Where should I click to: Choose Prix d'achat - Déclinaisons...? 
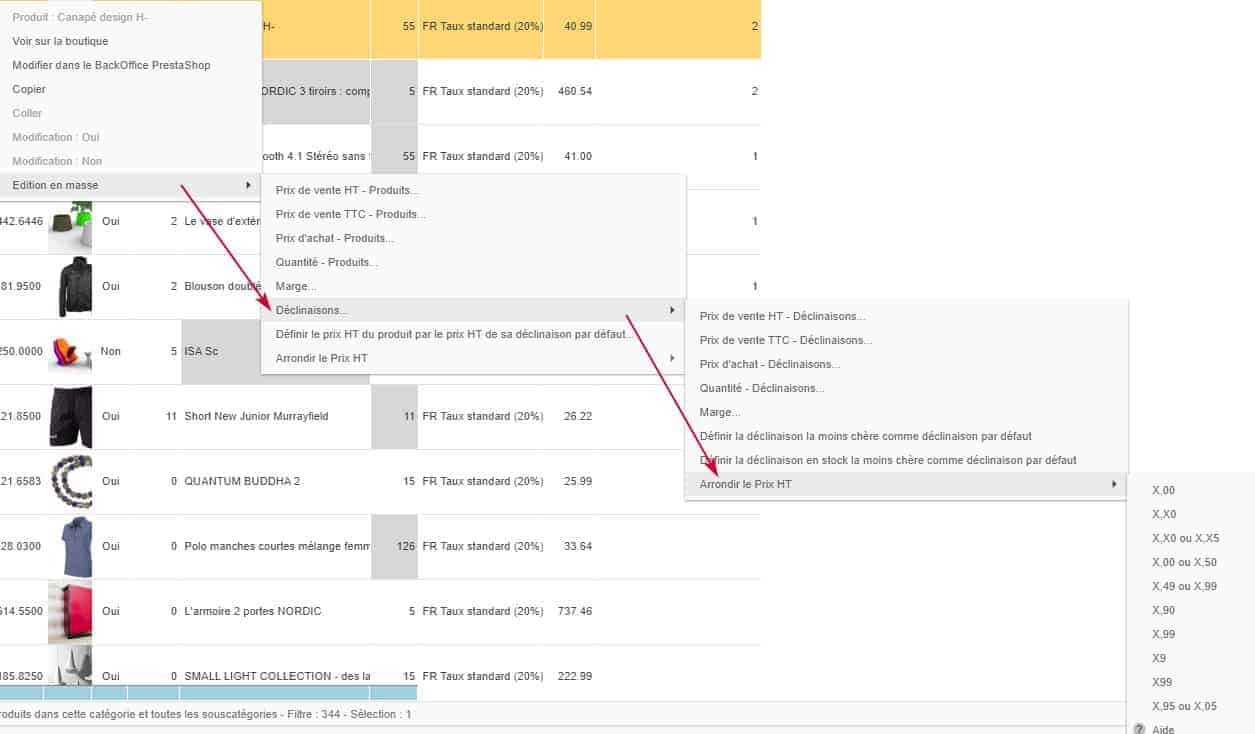[x=769, y=364]
